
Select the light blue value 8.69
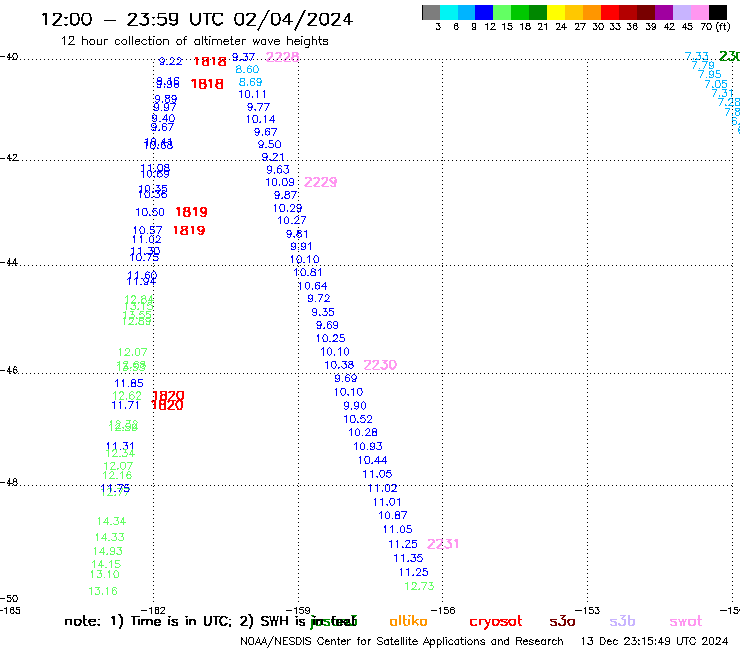point(250,82)
